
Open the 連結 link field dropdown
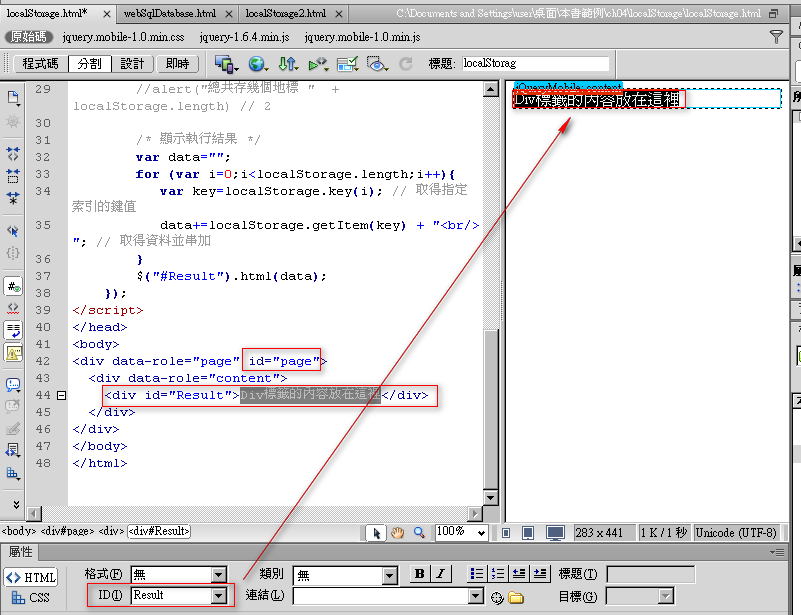(476, 596)
